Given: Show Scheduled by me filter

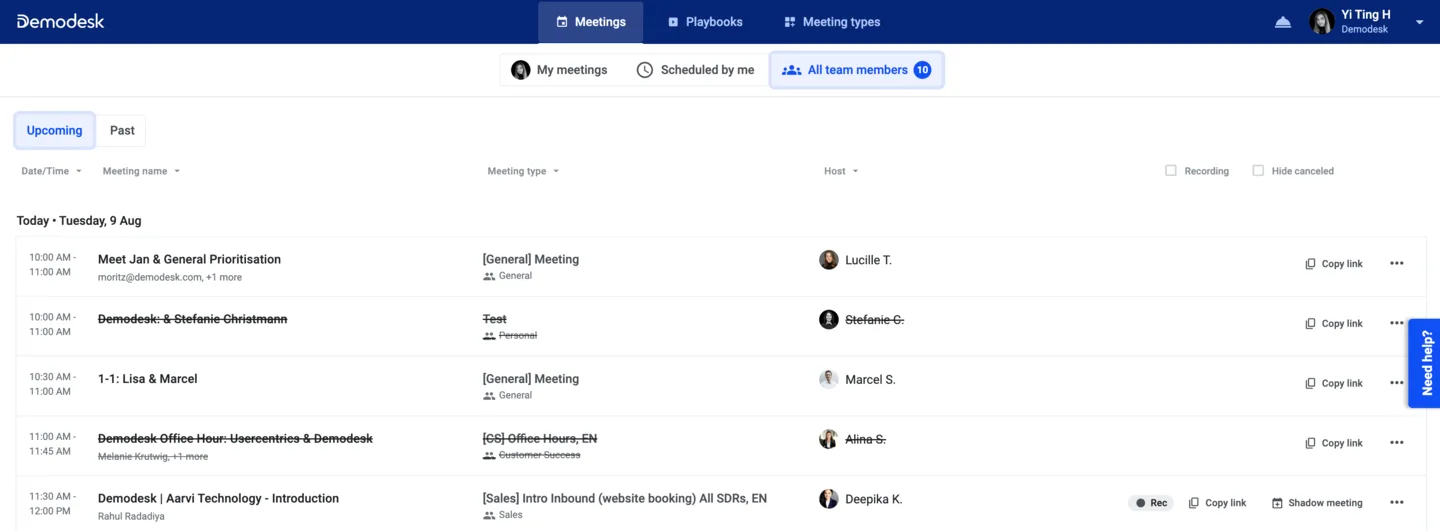Looking at the screenshot, I should (x=696, y=70).
